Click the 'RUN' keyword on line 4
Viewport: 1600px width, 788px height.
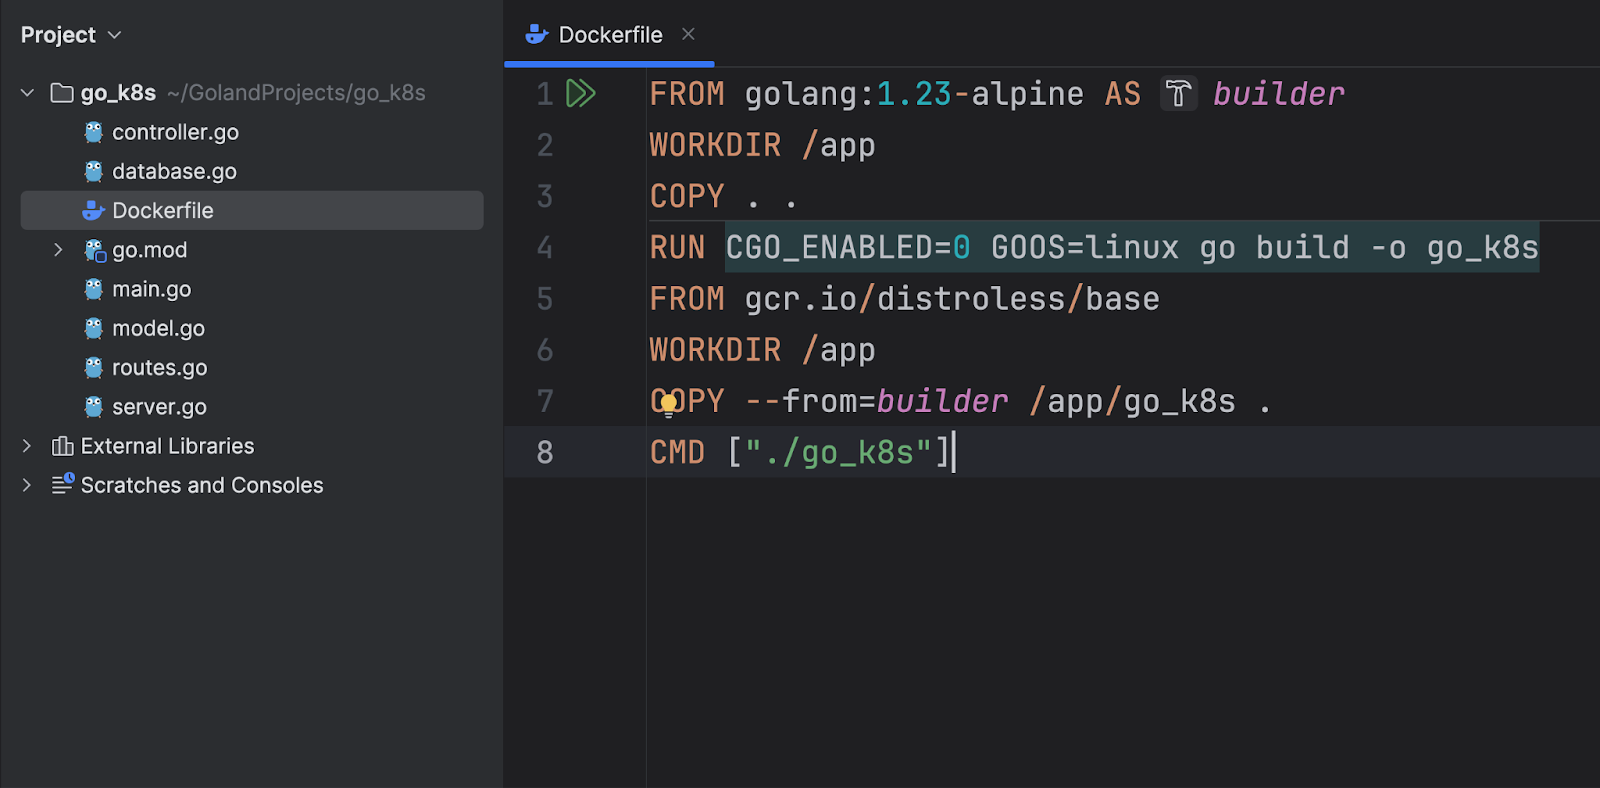pos(677,247)
